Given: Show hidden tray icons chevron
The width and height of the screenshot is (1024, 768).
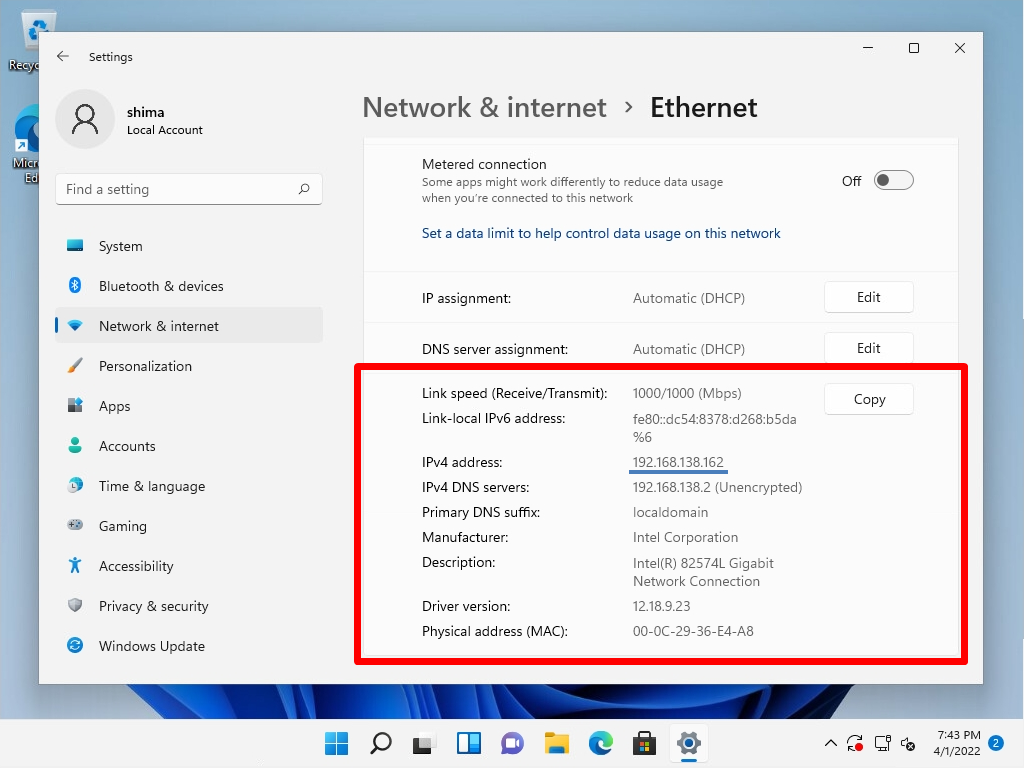Looking at the screenshot, I should (831, 743).
